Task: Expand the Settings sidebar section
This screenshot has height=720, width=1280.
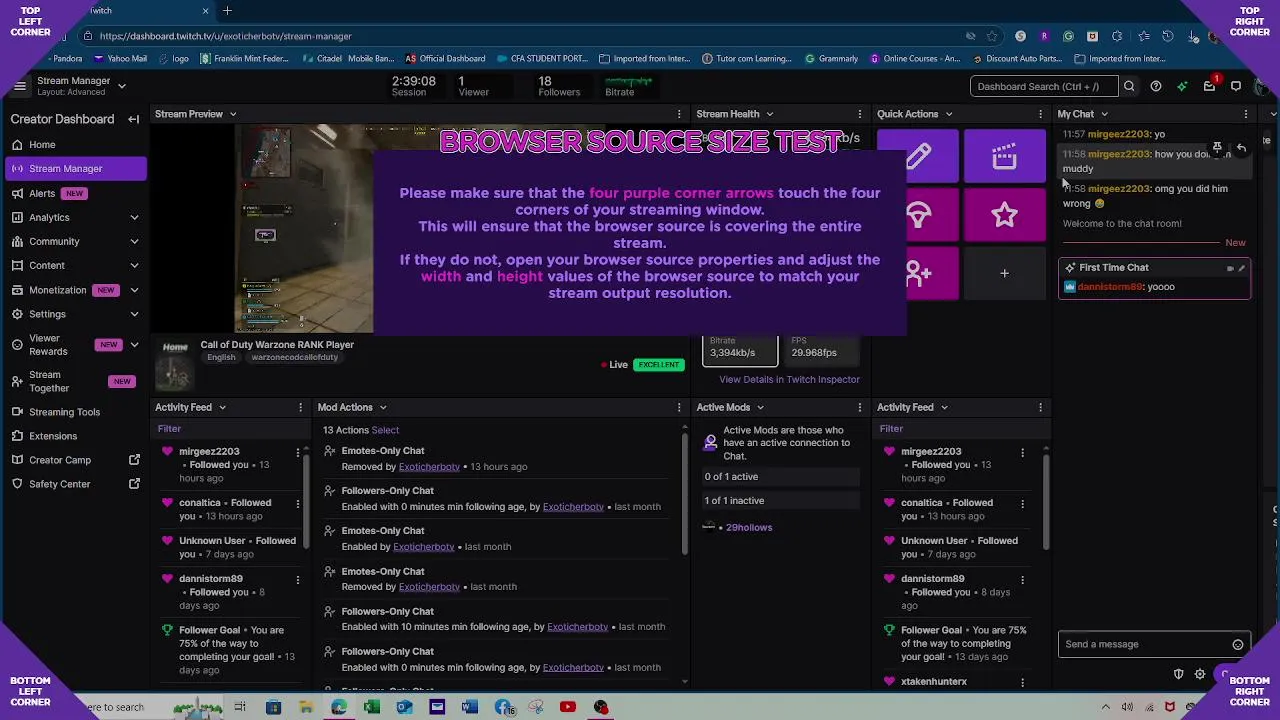Action: (134, 314)
